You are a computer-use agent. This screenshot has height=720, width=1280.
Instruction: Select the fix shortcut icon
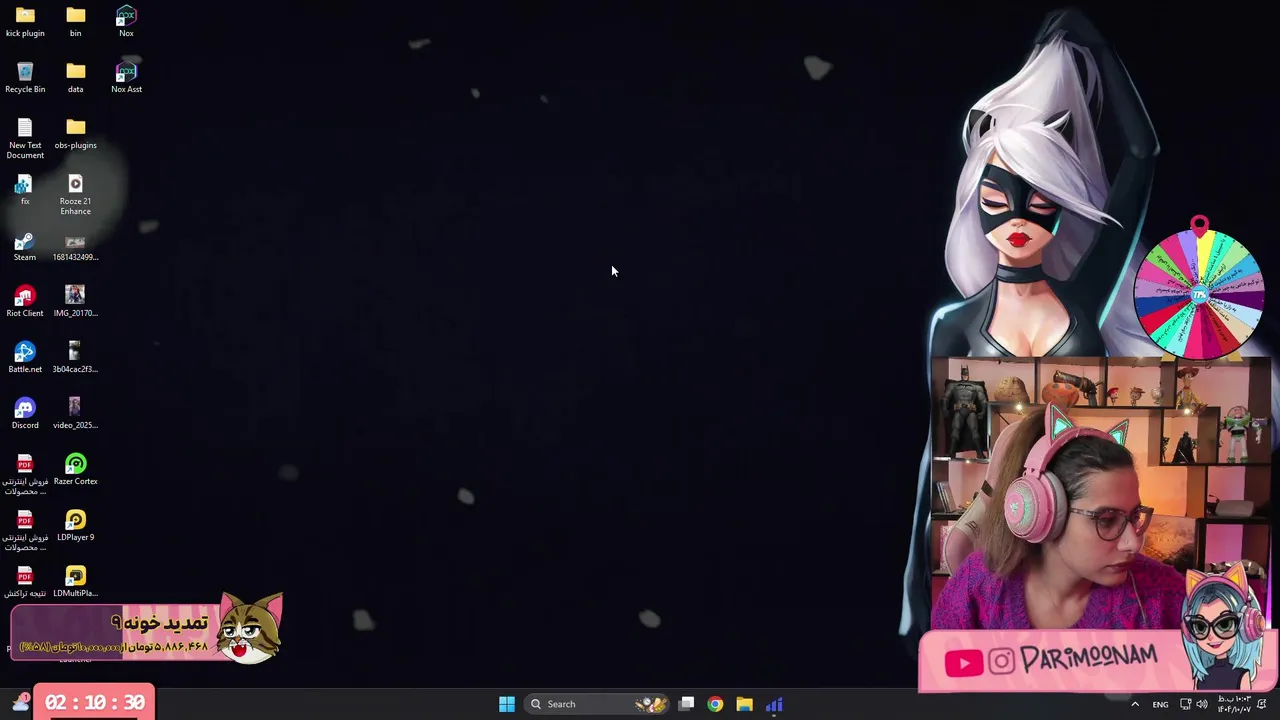coord(25,190)
